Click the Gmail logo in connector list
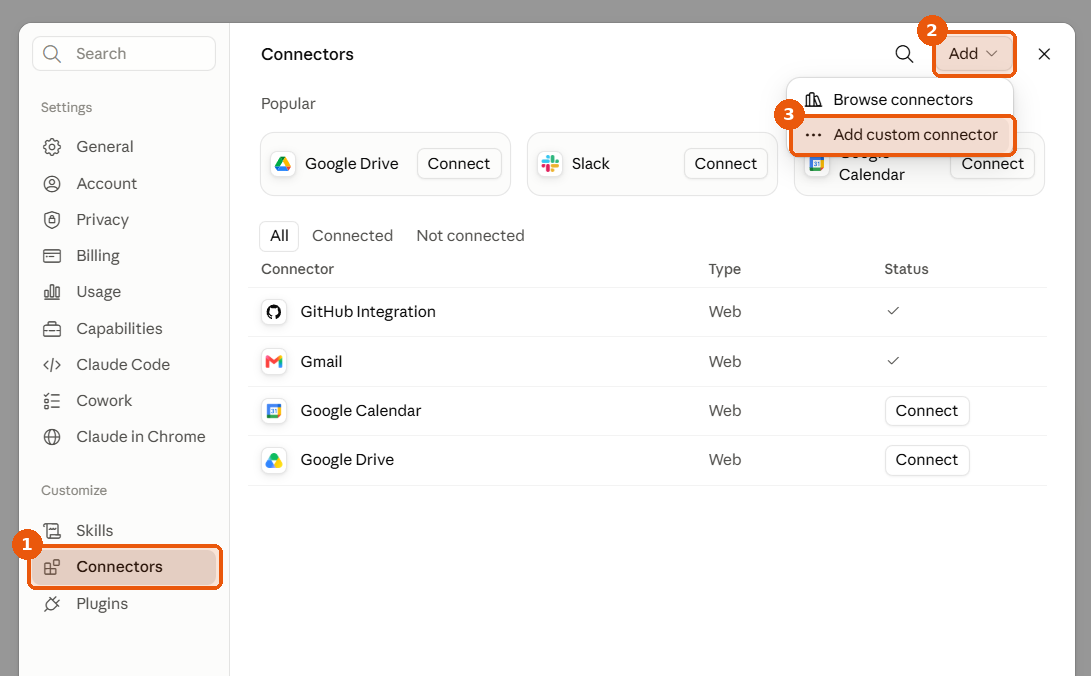The width and height of the screenshot is (1091, 676). [274, 362]
